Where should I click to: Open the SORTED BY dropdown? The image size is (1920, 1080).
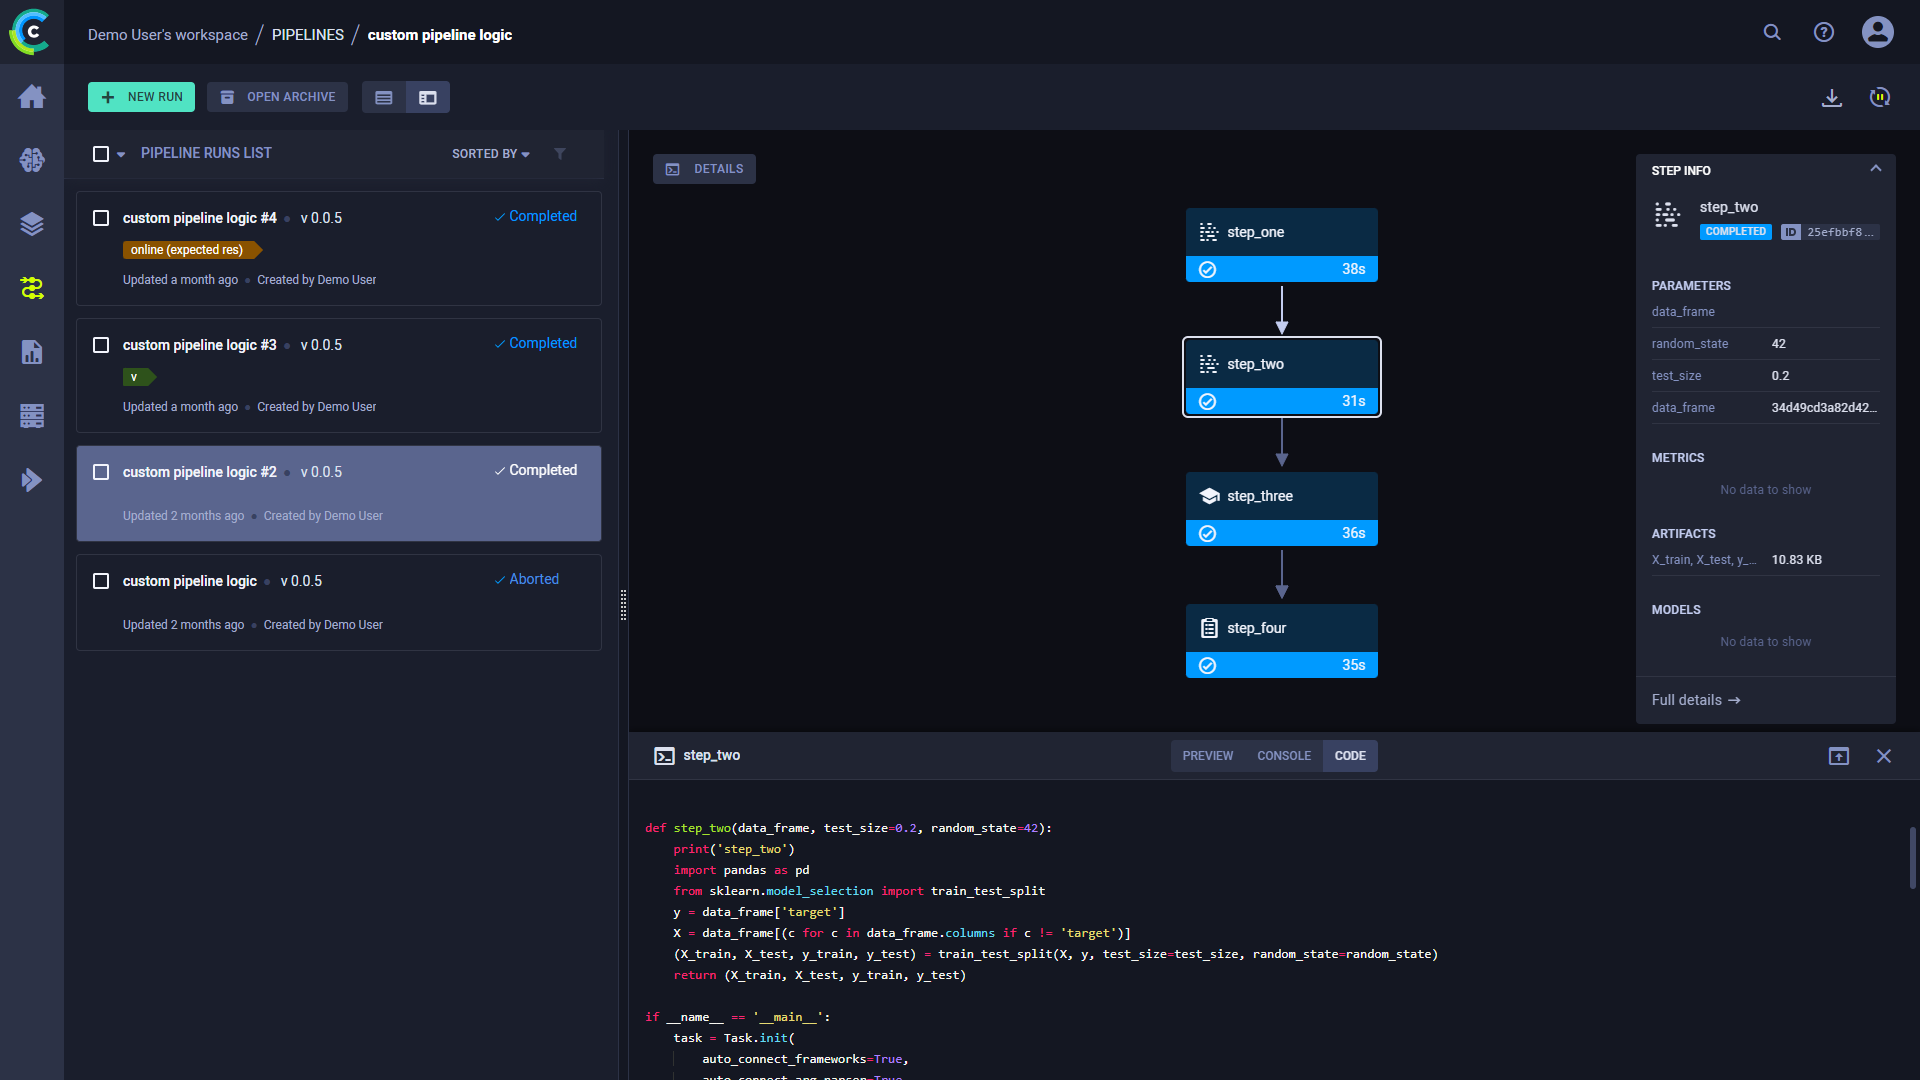point(489,154)
